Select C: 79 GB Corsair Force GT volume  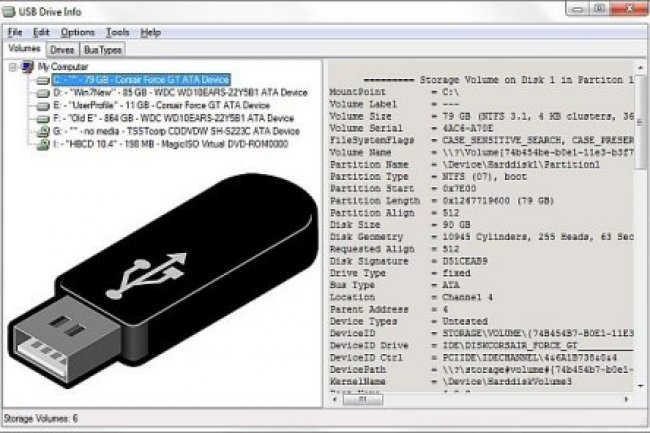pyautogui.click(x=141, y=80)
